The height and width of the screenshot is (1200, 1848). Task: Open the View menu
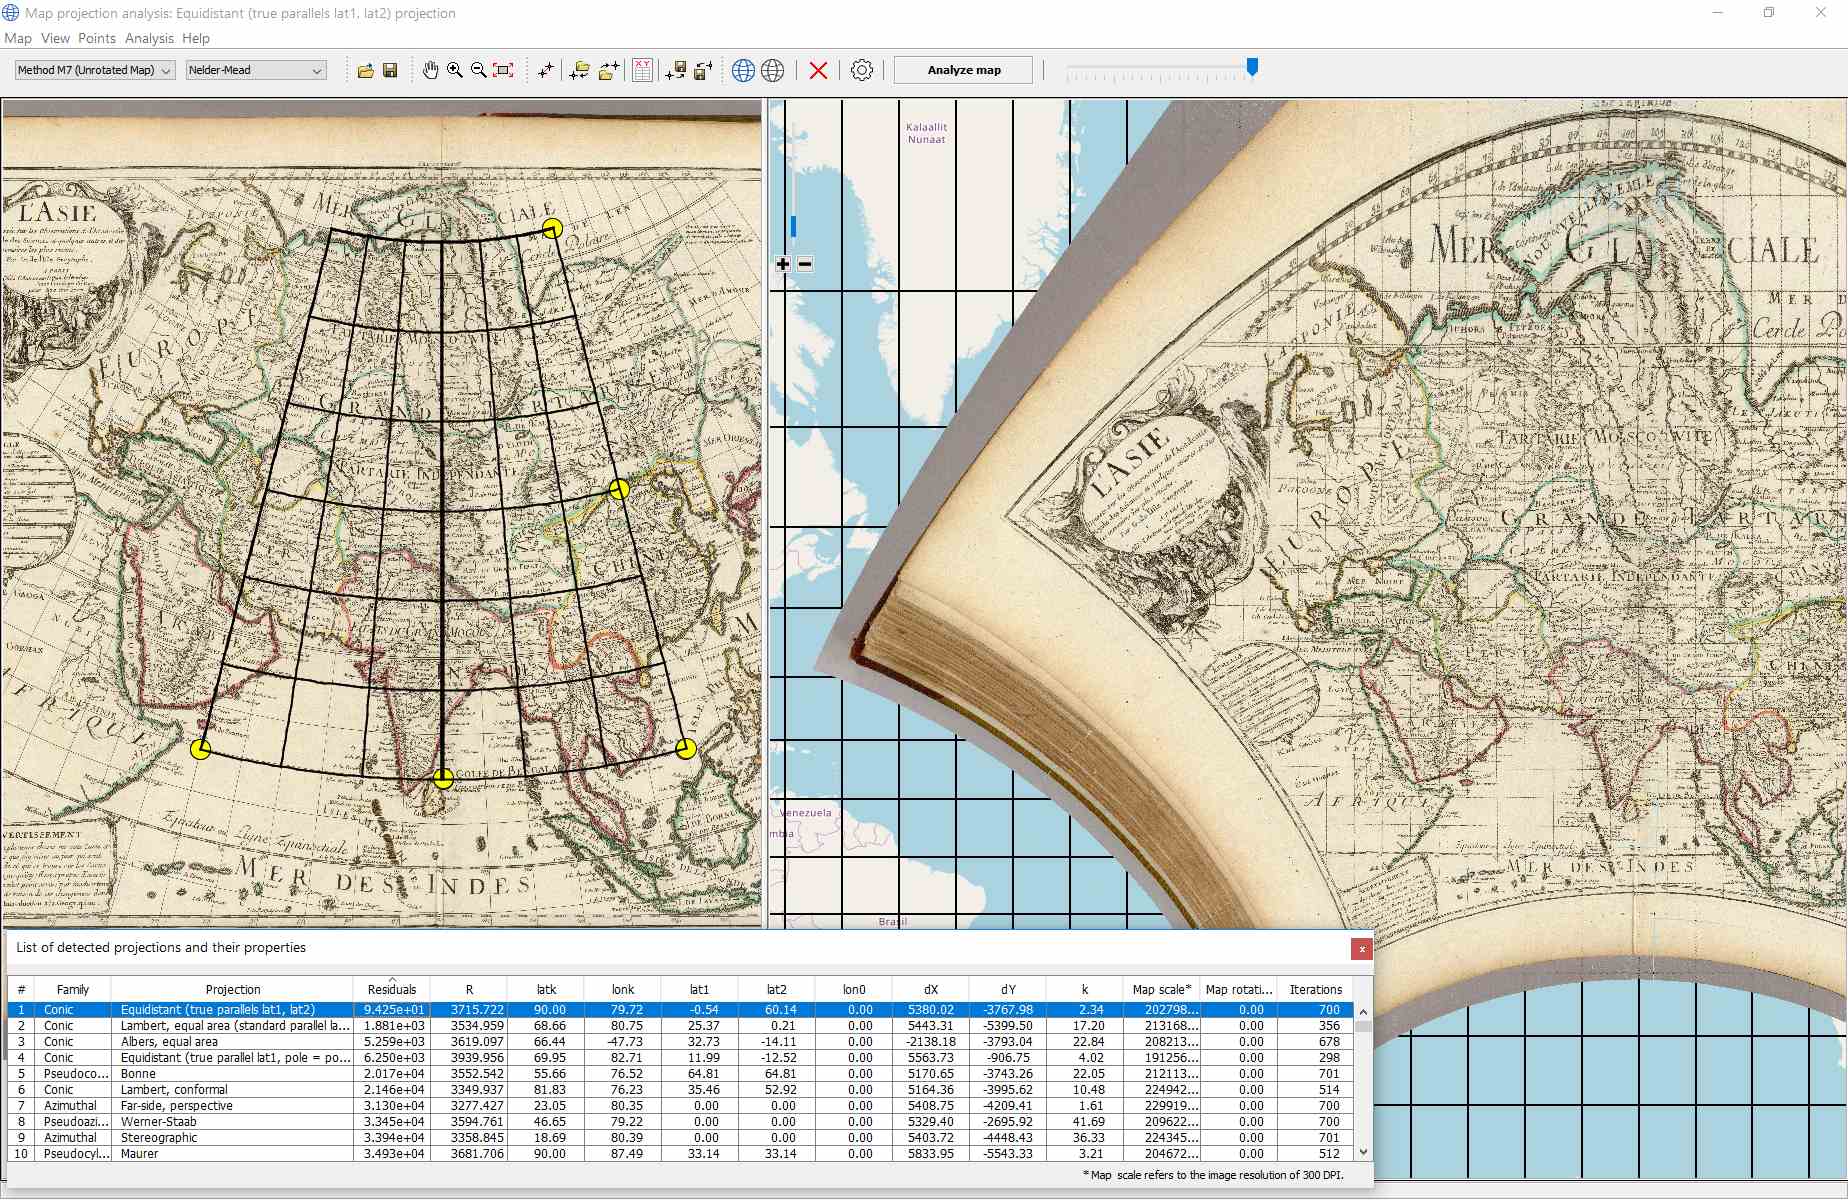point(55,38)
